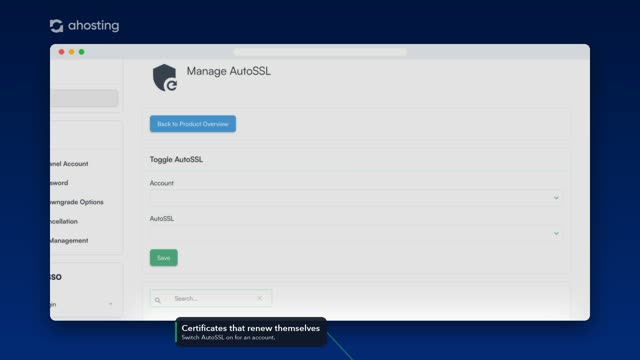Screen dimensions: 640x360
Task: Clear the search with the X icon
Action: click(260, 298)
